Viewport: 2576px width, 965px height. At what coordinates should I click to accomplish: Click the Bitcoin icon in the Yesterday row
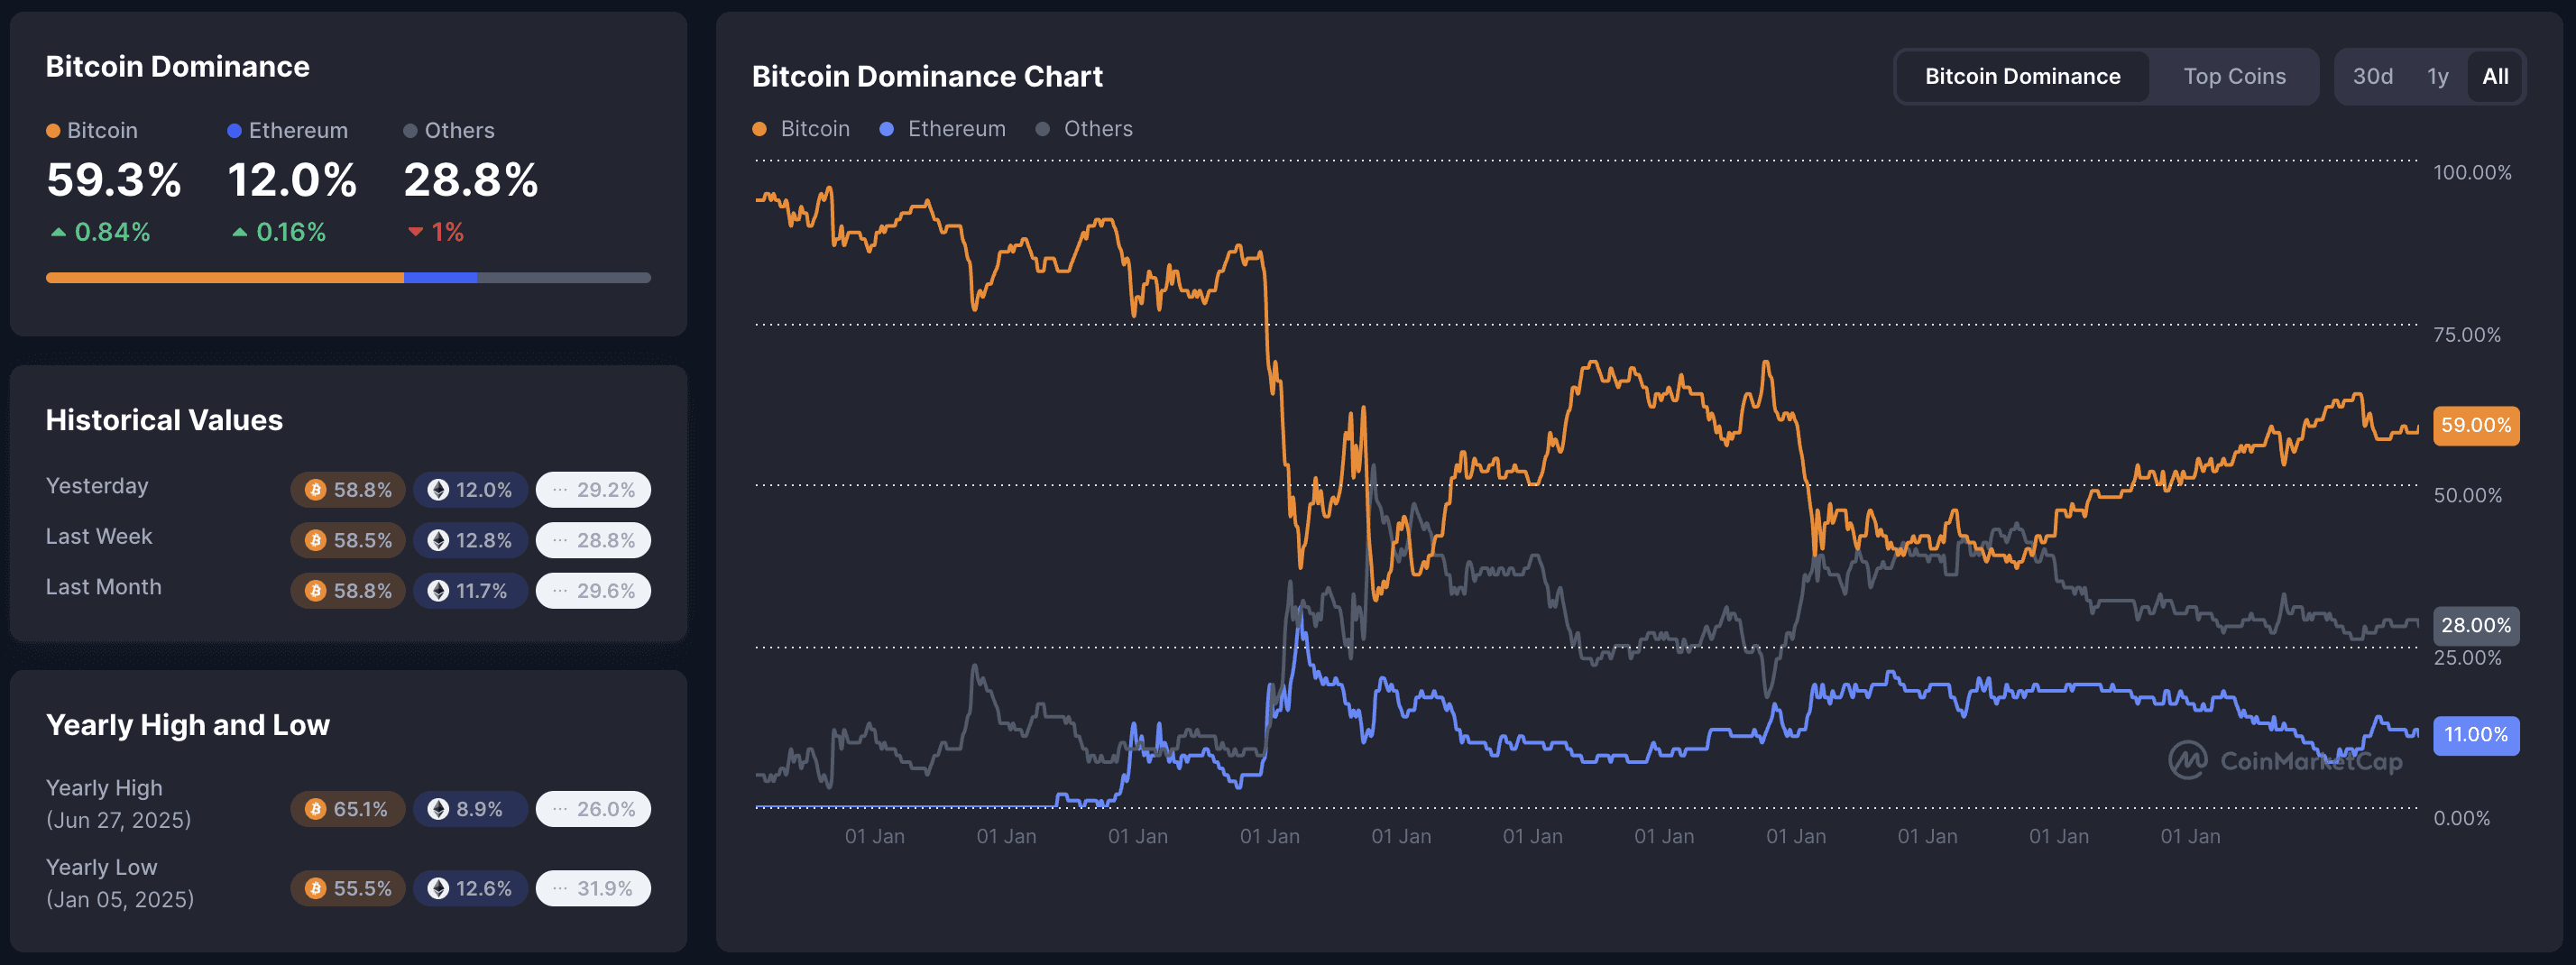click(x=315, y=489)
